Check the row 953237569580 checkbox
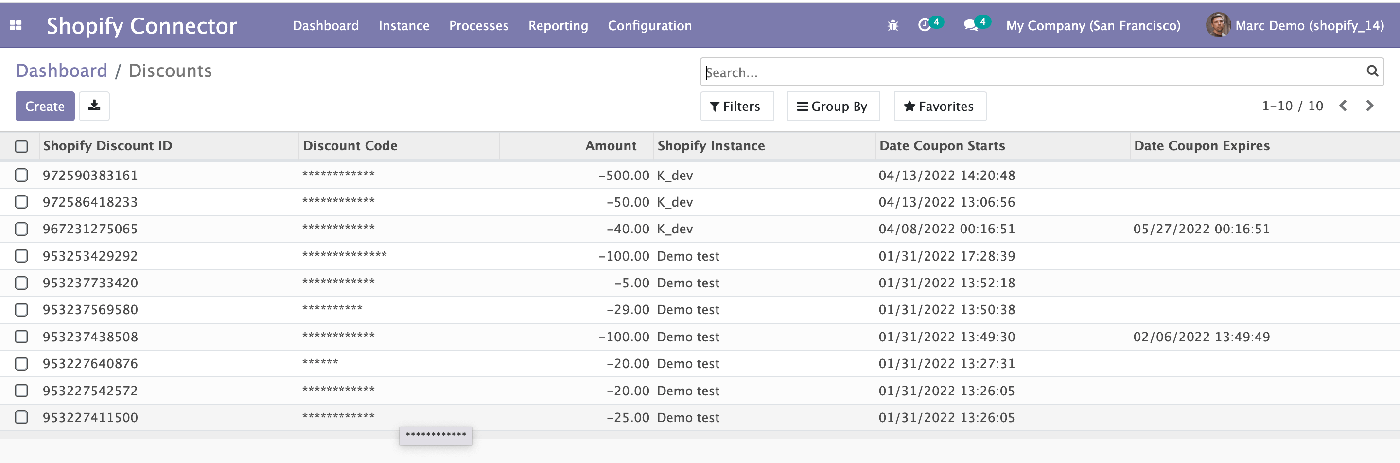Image resolution: width=1400 pixels, height=463 pixels. [x=21, y=310]
